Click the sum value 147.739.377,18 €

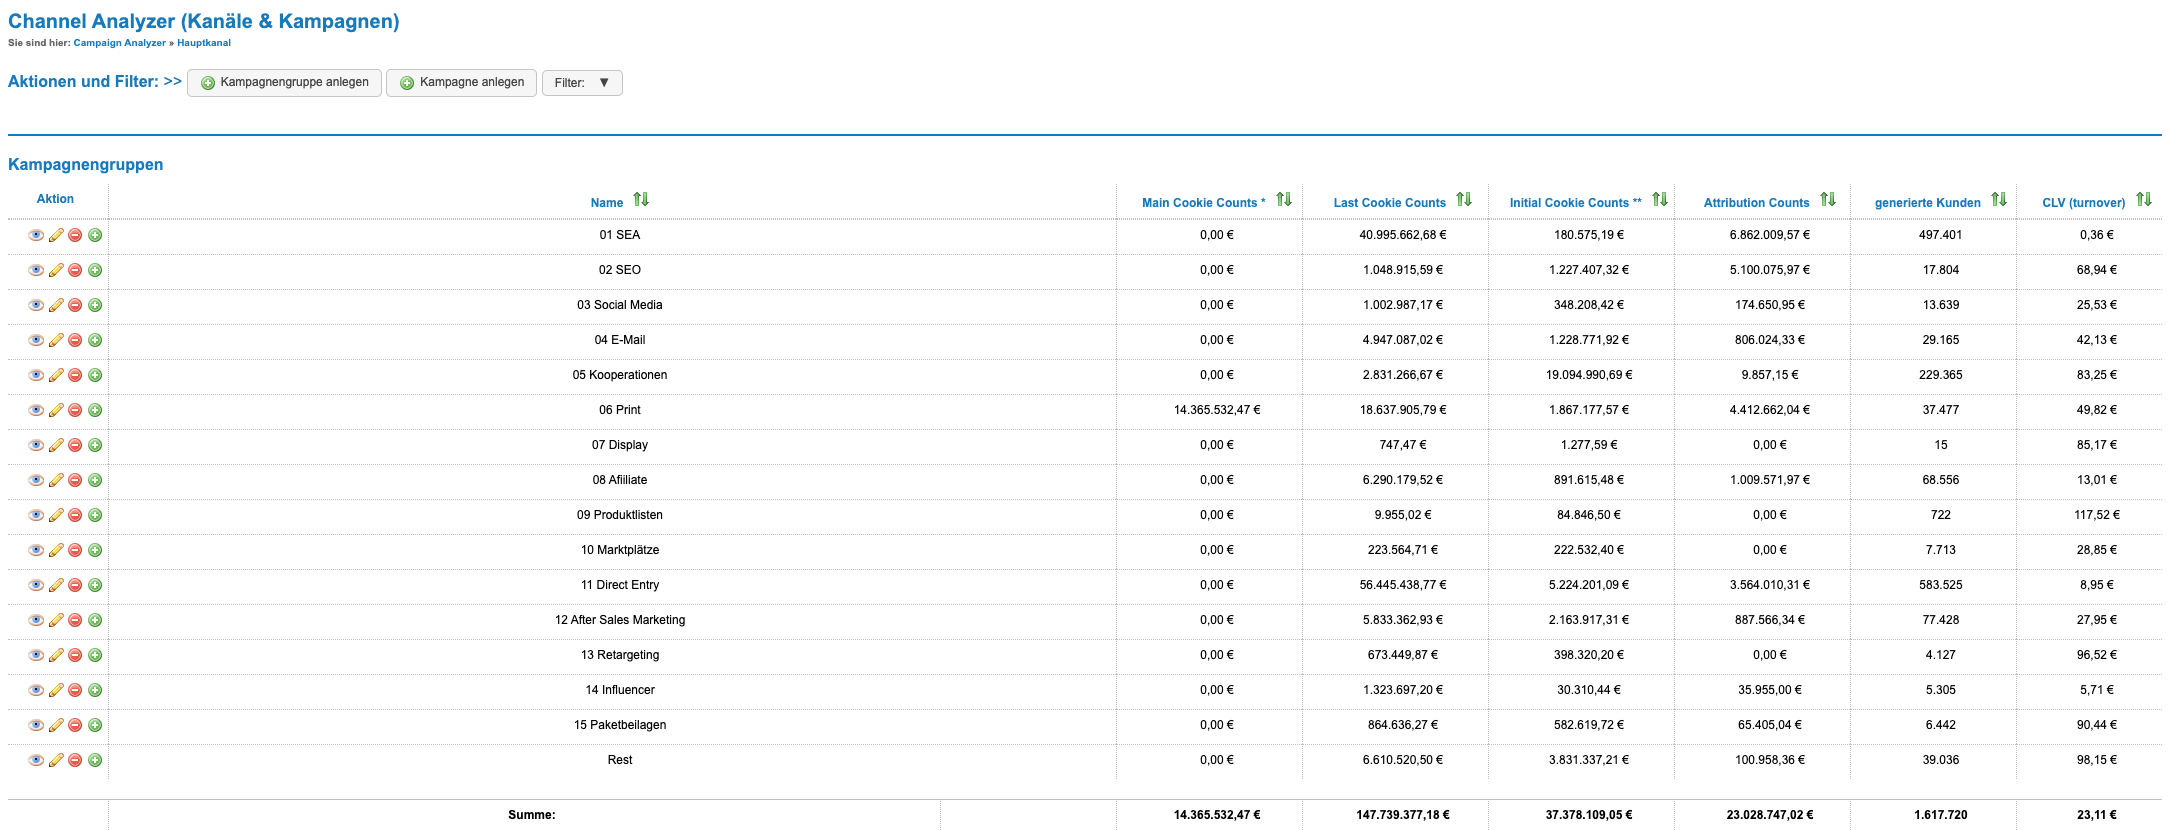coord(1403,815)
